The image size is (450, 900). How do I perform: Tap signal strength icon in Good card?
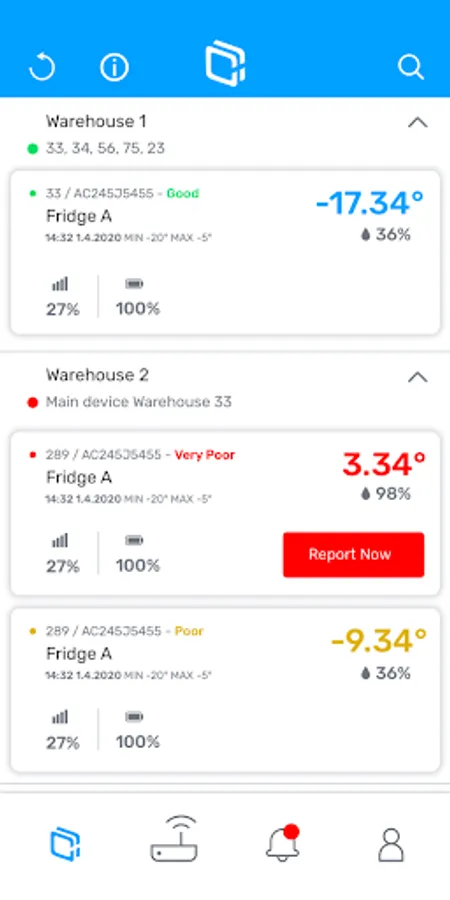[60, 284]
